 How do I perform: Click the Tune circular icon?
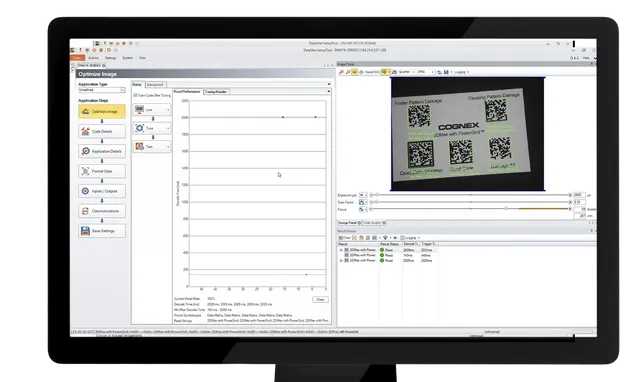140,128
